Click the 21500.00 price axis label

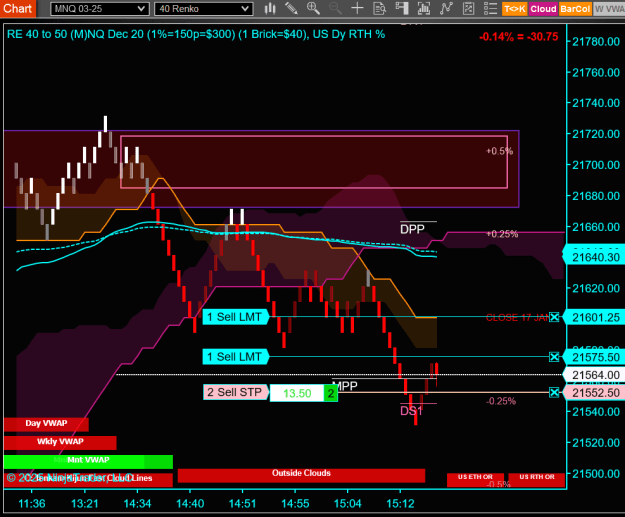pyautogui.click(x=596, y=474)
